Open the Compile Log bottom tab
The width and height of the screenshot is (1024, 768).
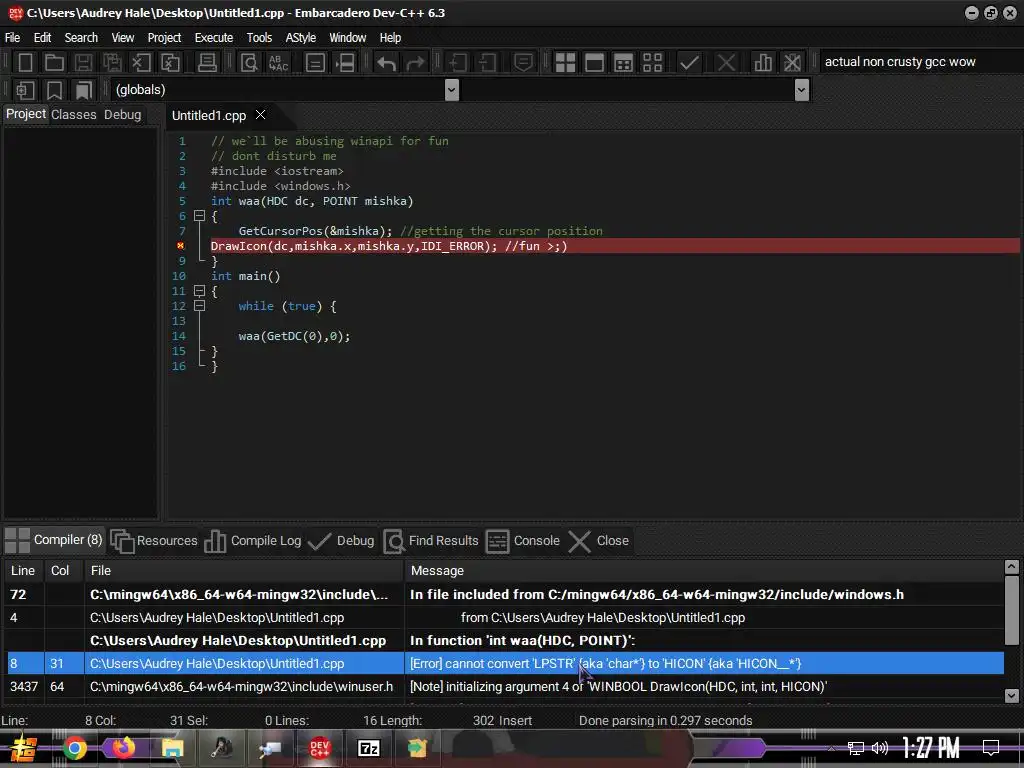click(x=253, y=541)
